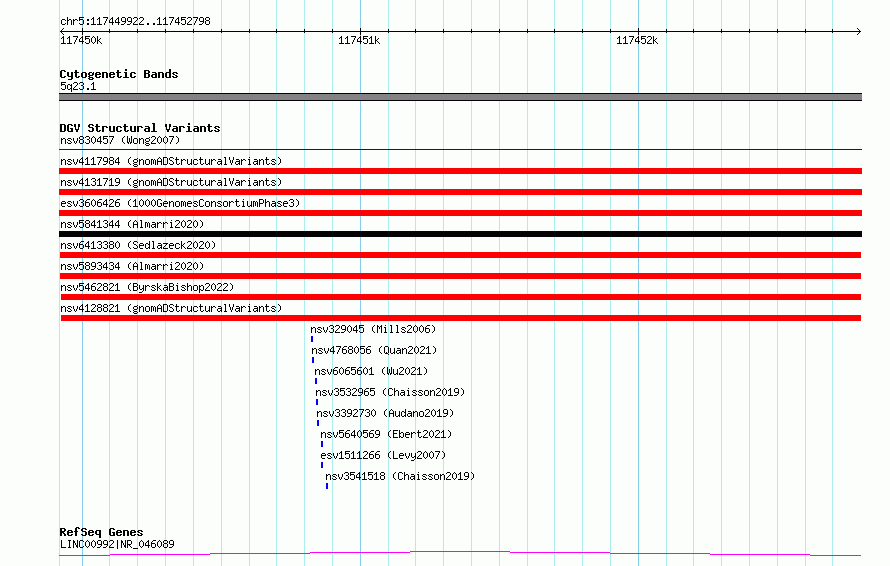Click the 117450k ruler label
The height and width of the screenshot is (566, 890).
(81, 40)
